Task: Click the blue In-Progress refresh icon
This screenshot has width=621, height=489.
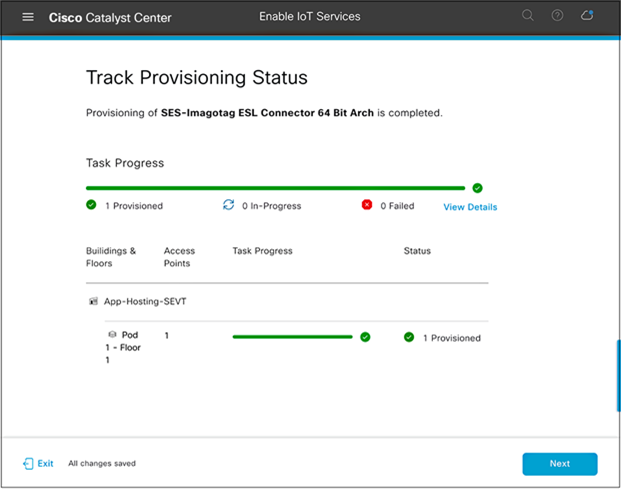Action: pos(229,205)
